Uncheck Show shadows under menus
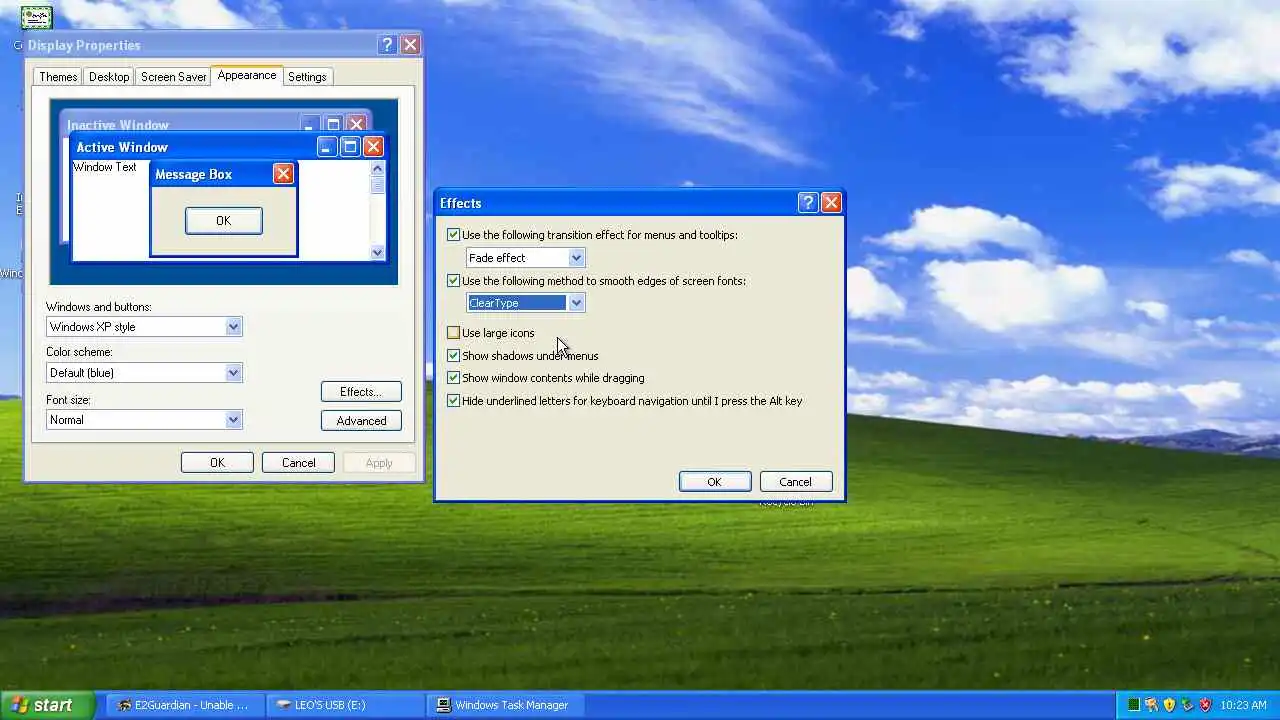Image resolution: width=1280 pixels, height=720 pixels. (454, 356)
